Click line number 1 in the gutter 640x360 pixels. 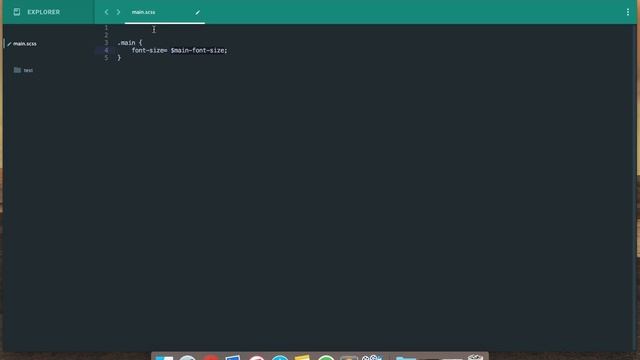[107, 28]
